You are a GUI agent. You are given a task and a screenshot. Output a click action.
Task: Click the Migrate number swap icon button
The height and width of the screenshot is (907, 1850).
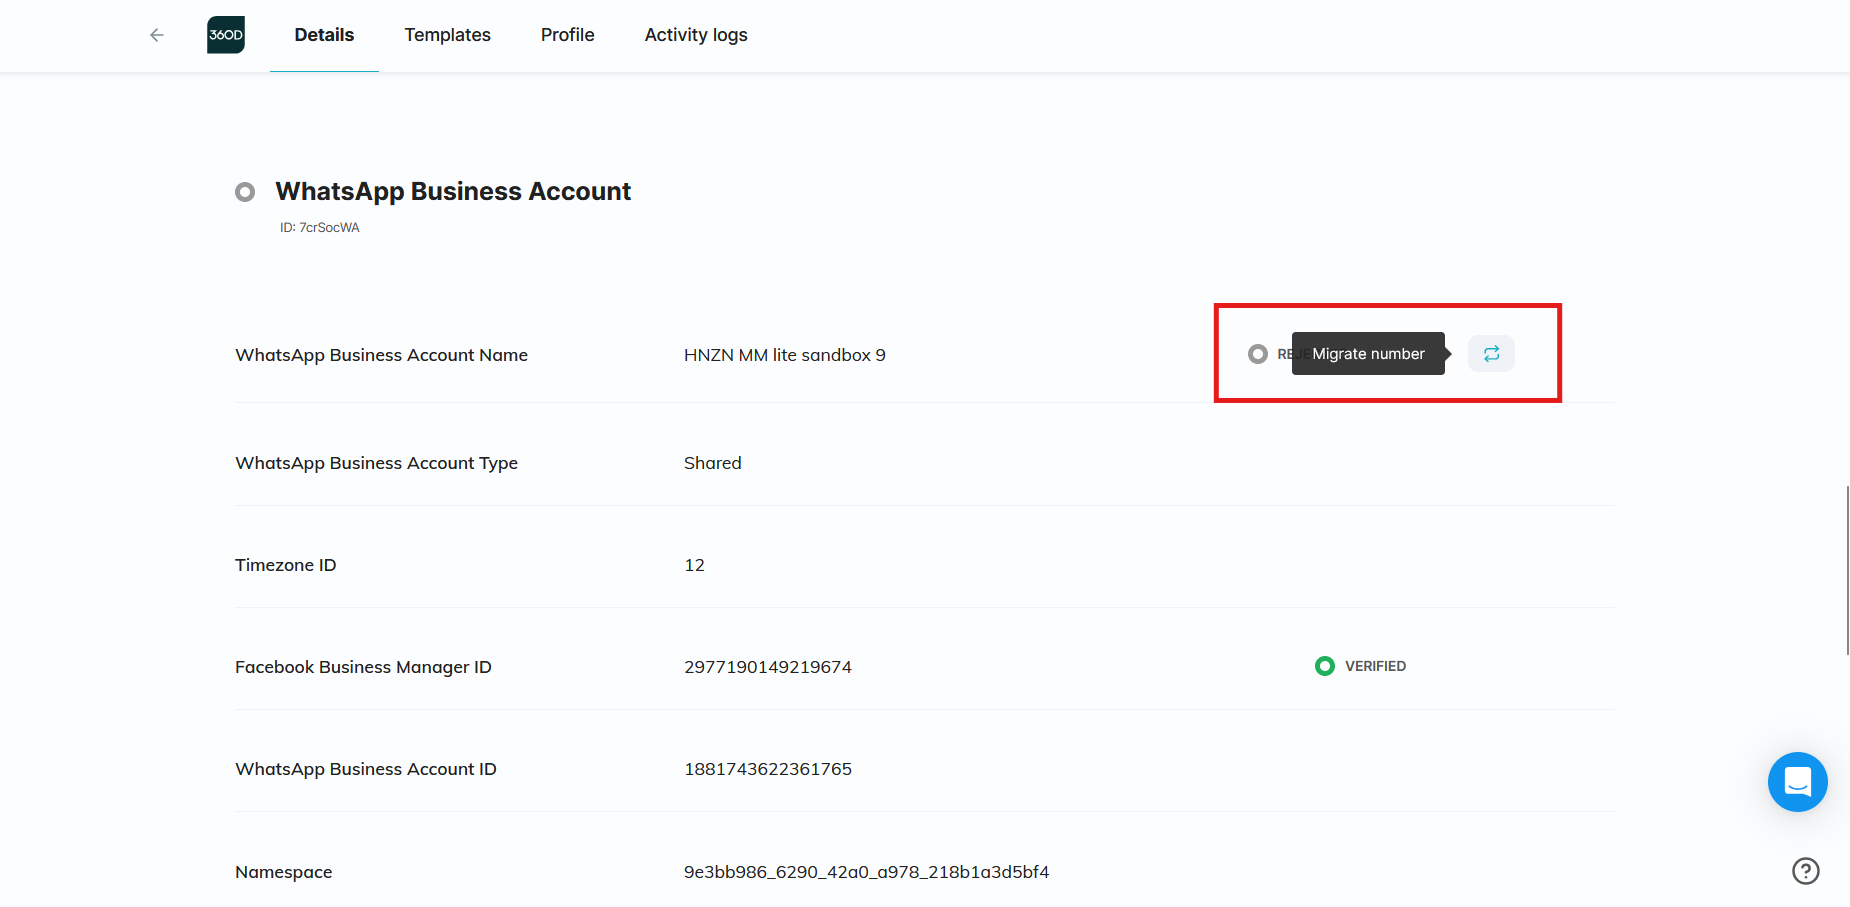pyautogui.click(x=1491, y=354)
